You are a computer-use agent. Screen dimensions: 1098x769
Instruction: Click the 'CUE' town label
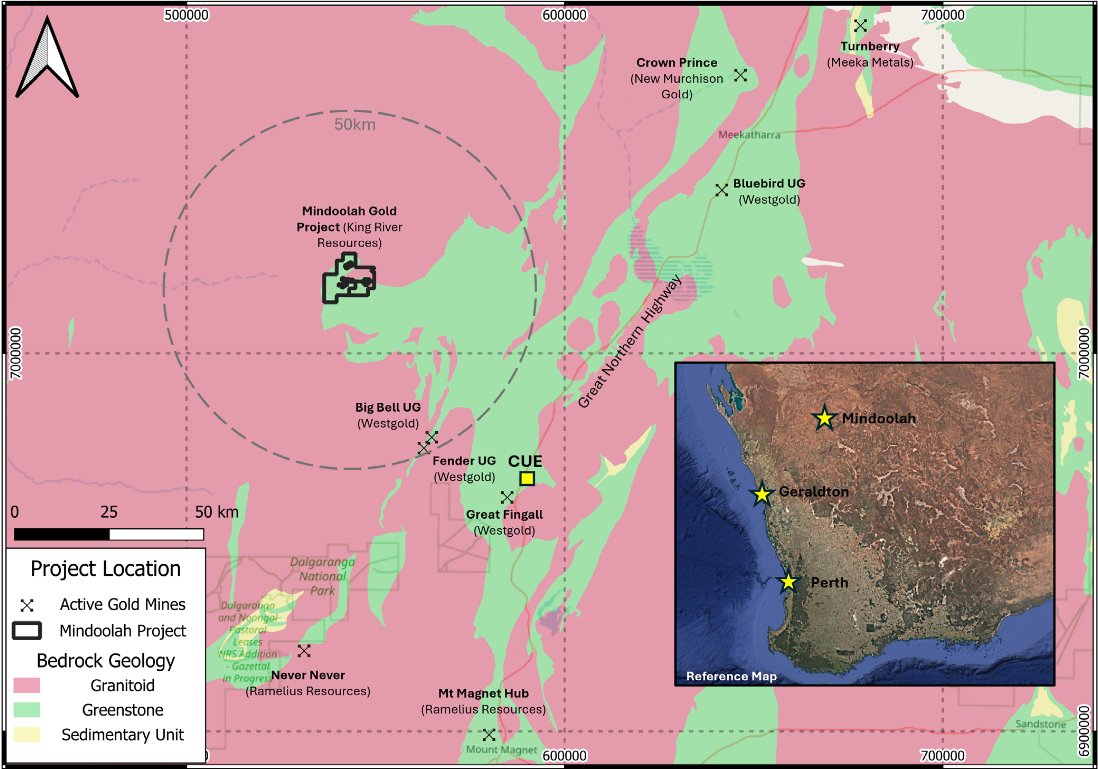pyautogui.click(x=525, y=462)
